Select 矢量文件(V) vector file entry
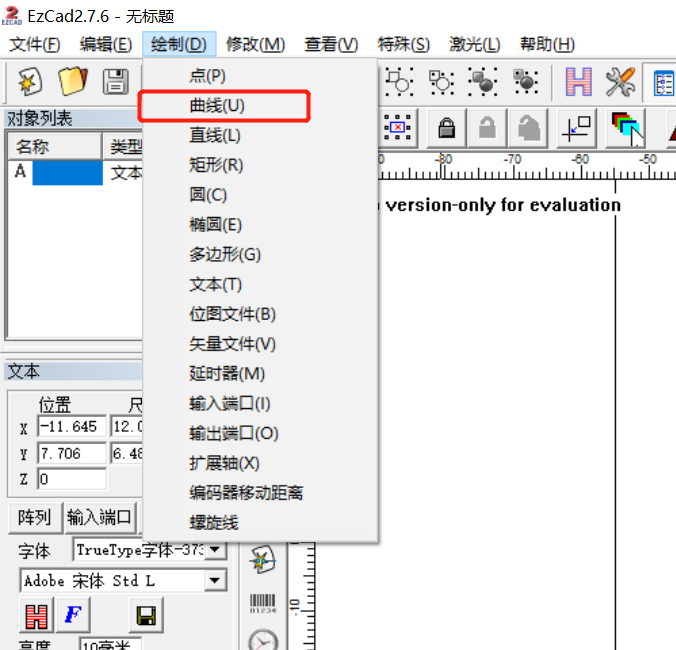 pos(260,344)
